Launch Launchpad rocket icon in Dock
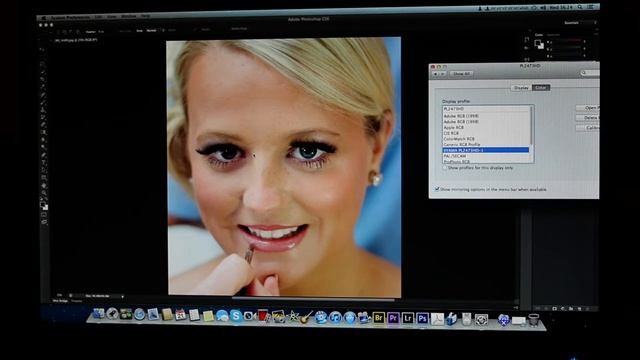640x360 pixels. pos(112,314)
